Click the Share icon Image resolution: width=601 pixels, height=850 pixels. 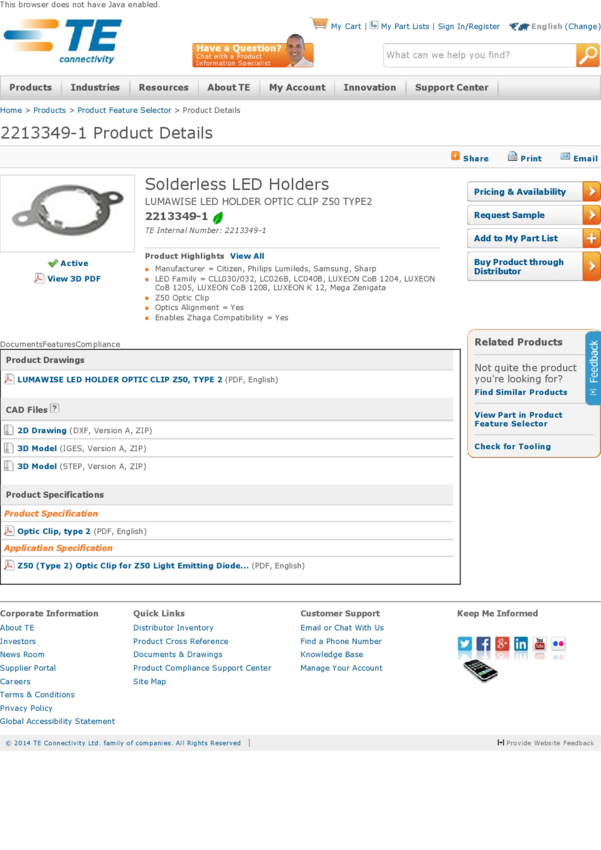pyautogui.click(x=455, y=156)
